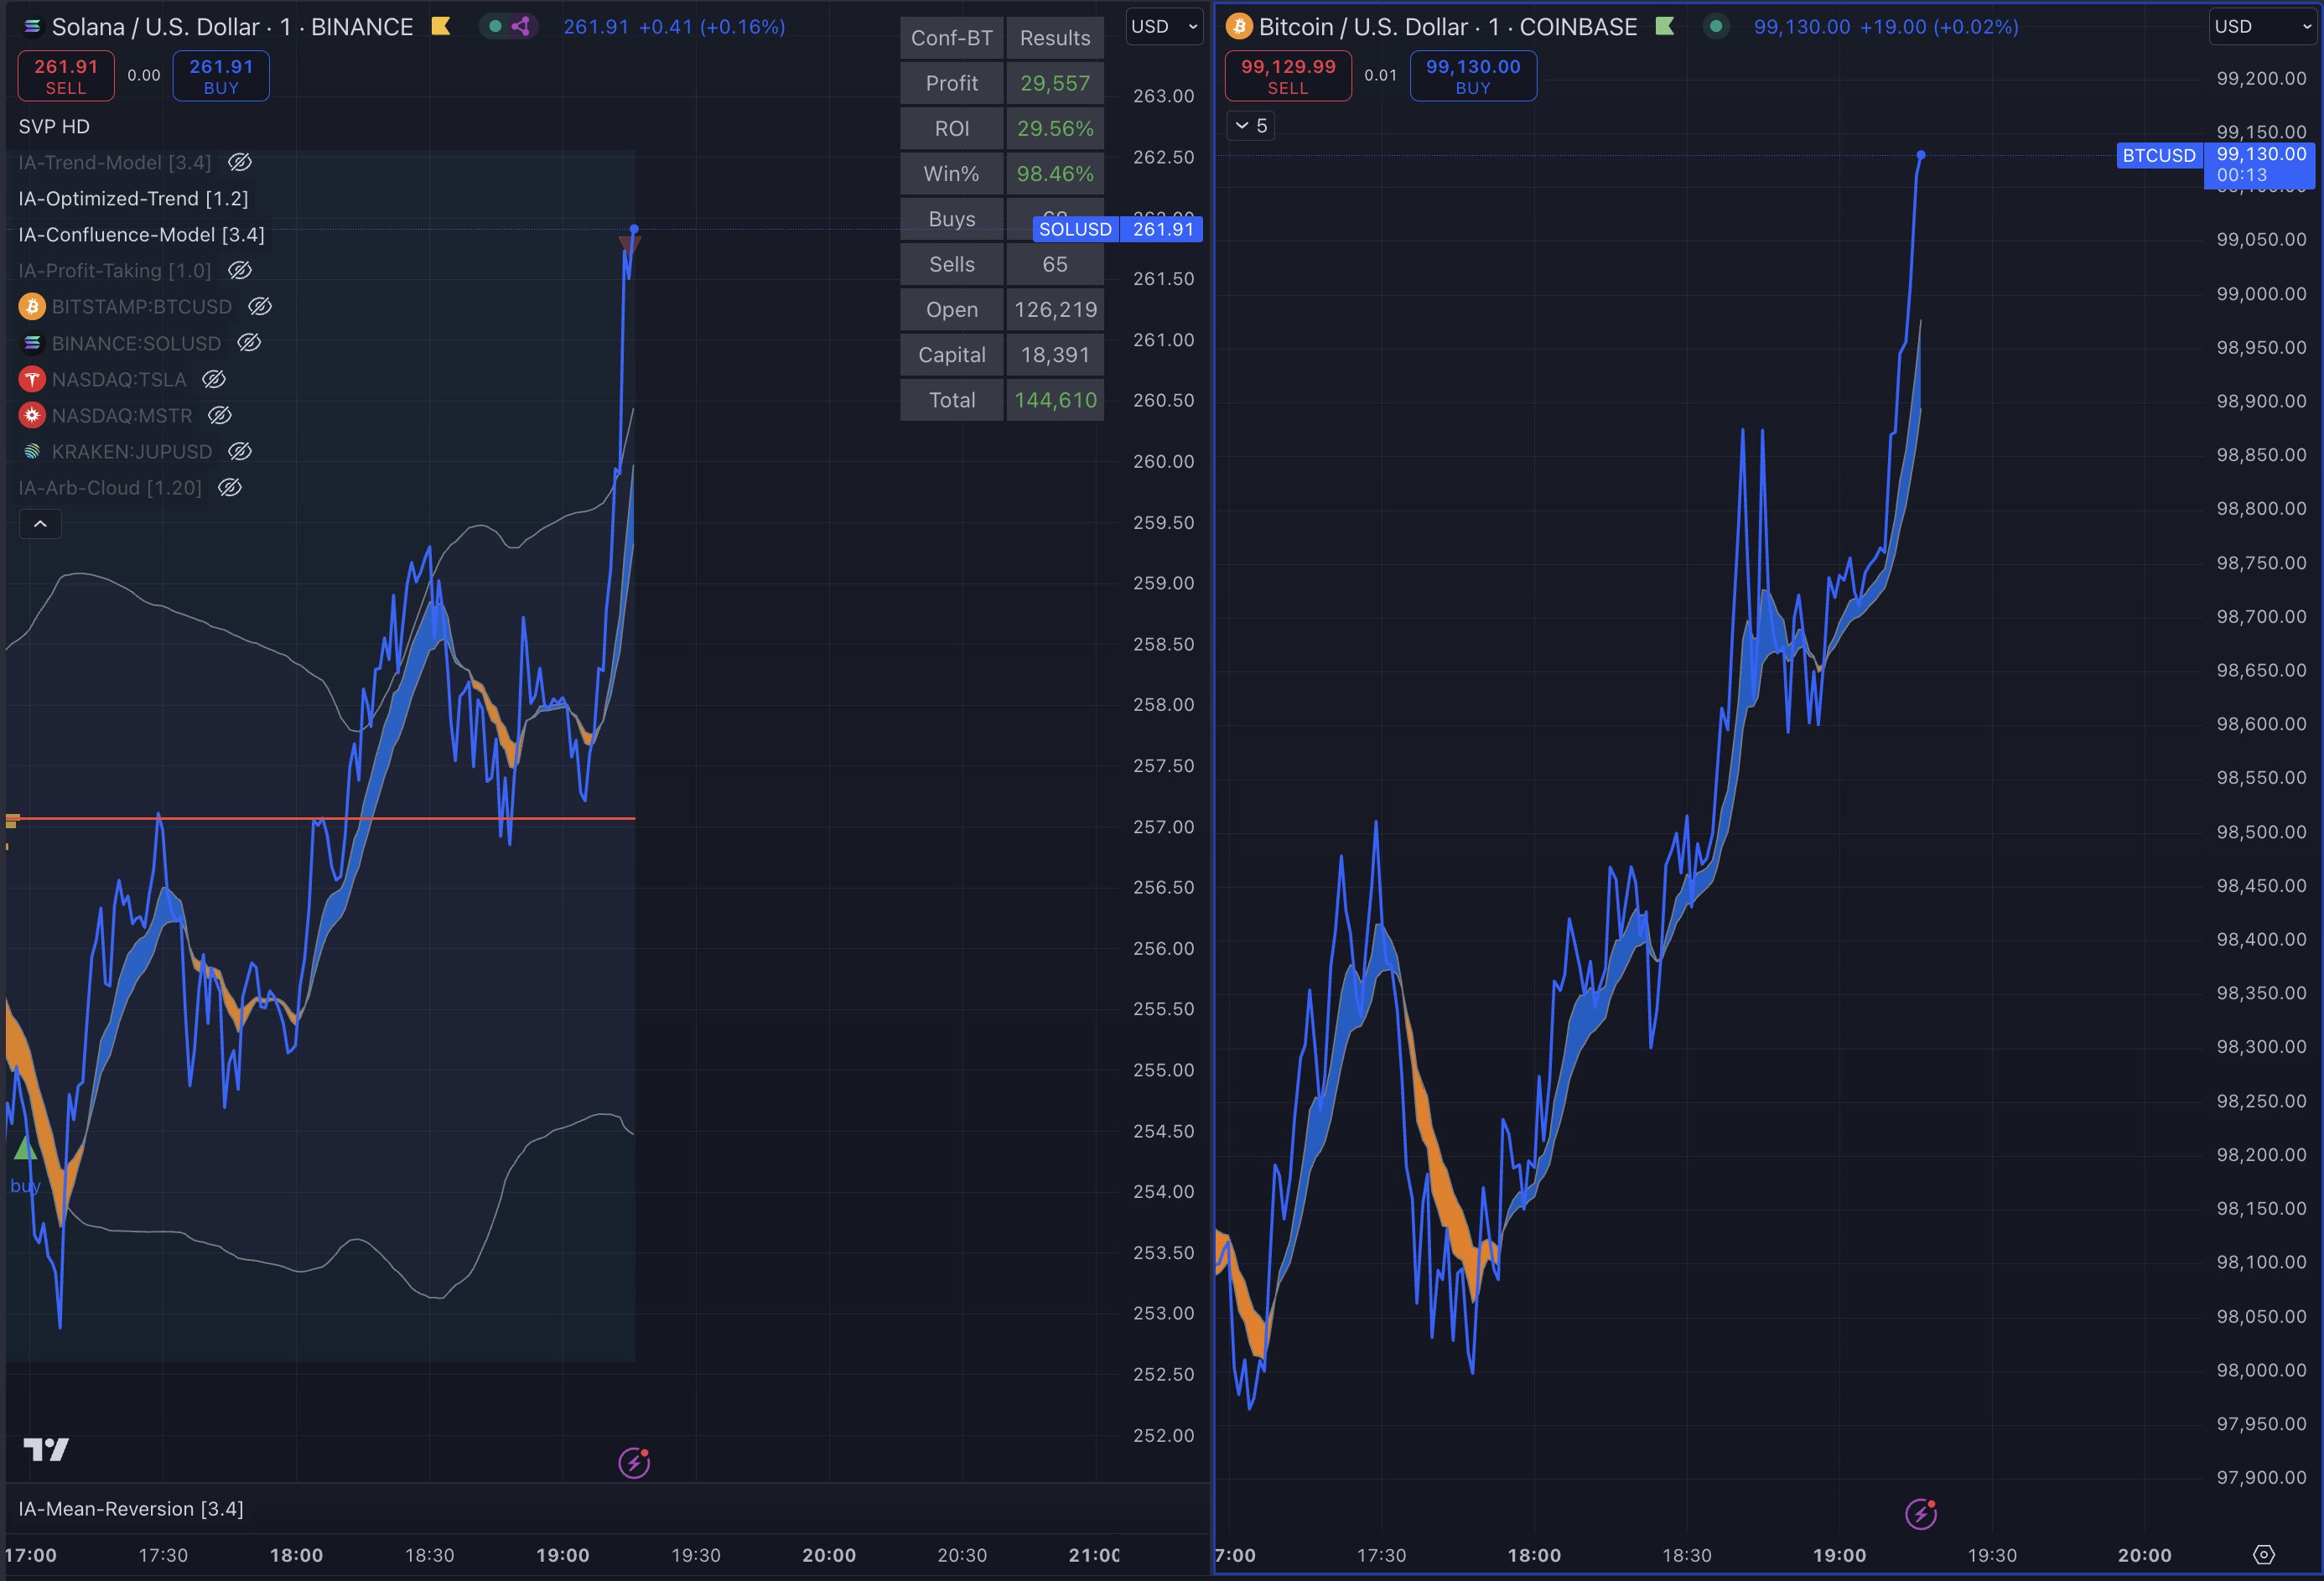Collapse the Solana indicator legend
The width and height of the screenshot is (2324, 1581).
[x=41, y=523]
